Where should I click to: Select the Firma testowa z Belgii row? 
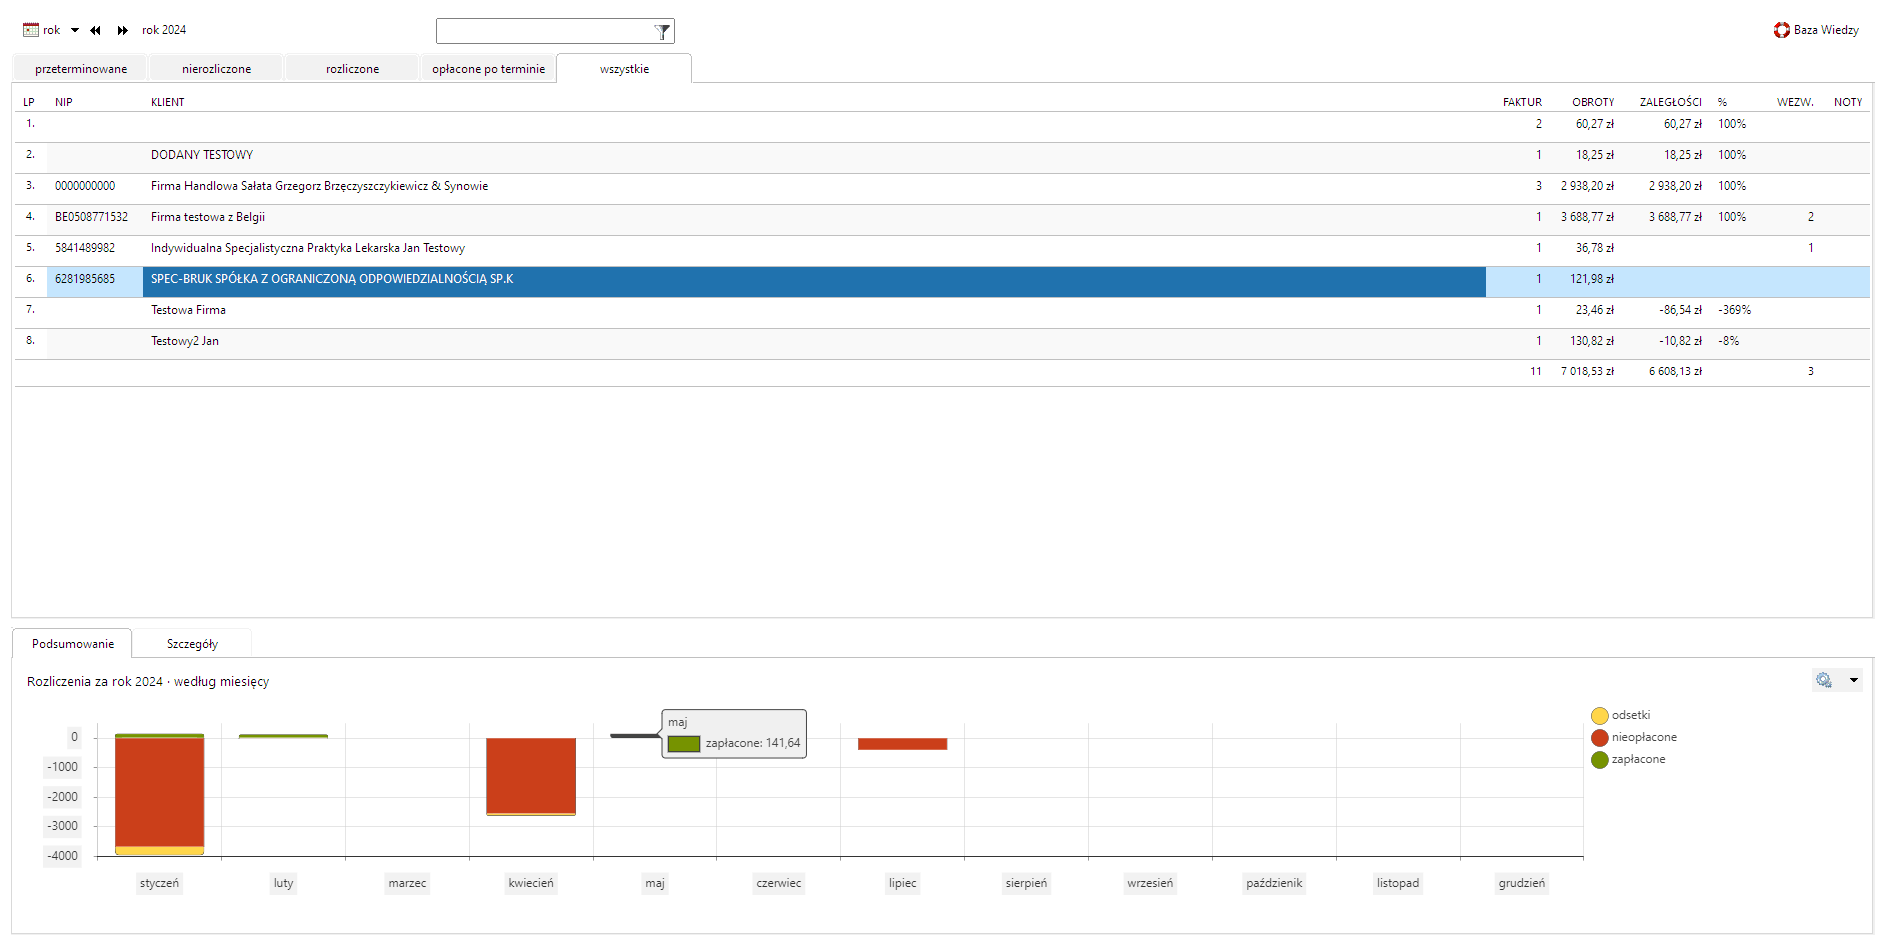pos(208,217)
